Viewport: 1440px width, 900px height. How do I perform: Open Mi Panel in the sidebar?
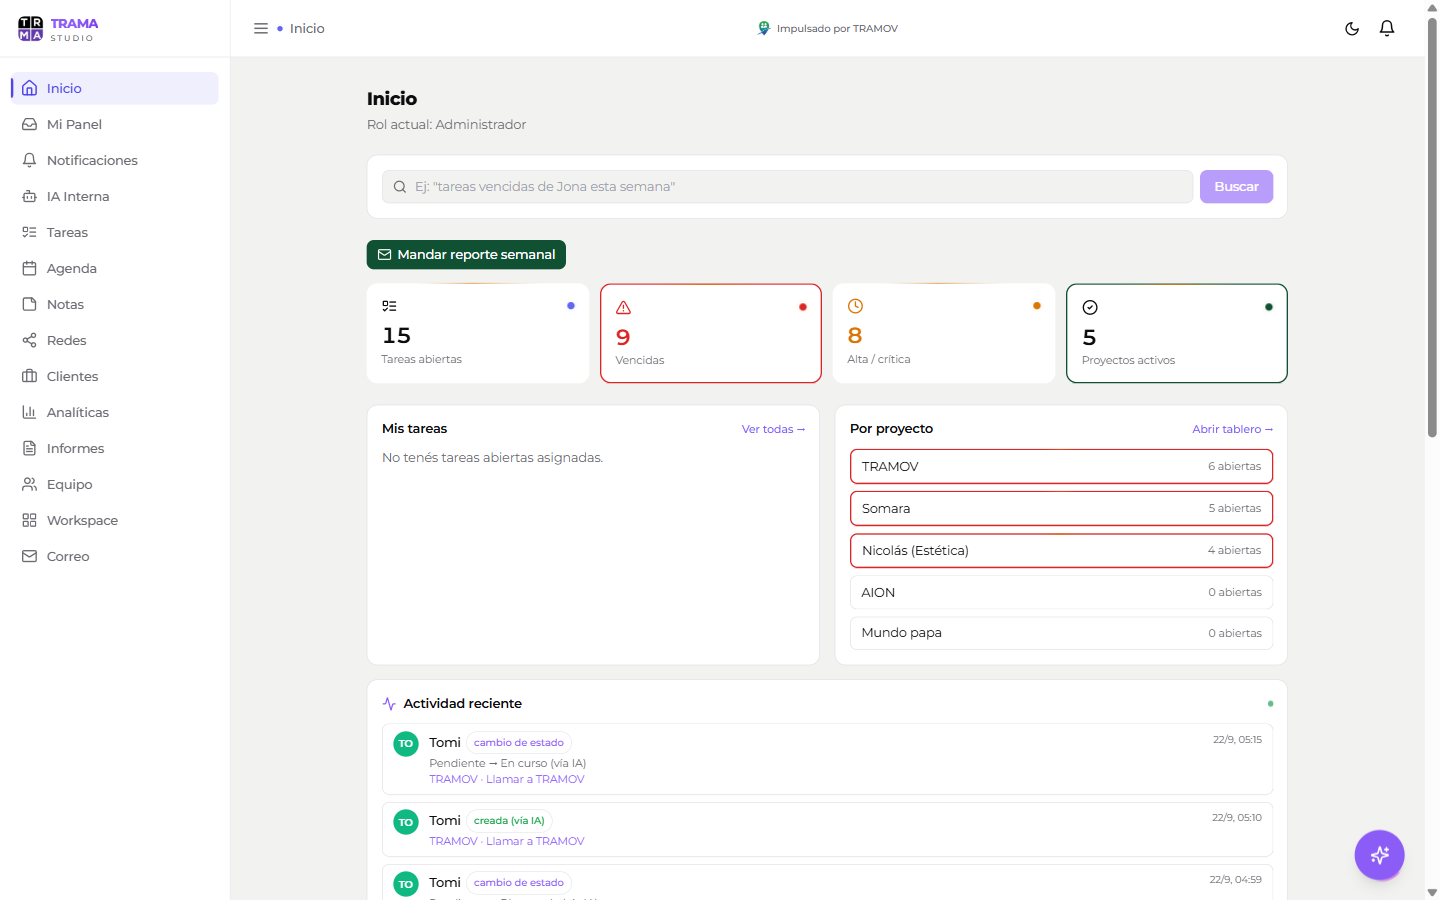click(114, 124)
